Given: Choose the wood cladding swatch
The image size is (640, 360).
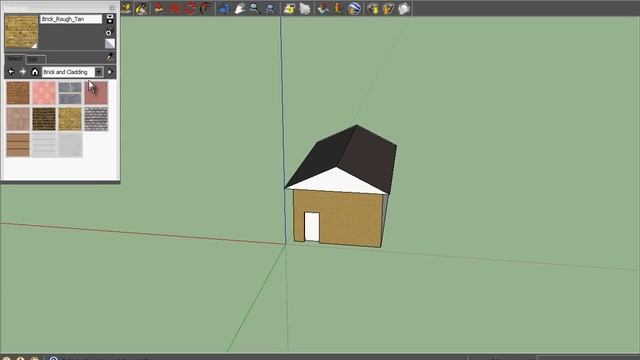Looking at the screenshot, I should point(18,145).
